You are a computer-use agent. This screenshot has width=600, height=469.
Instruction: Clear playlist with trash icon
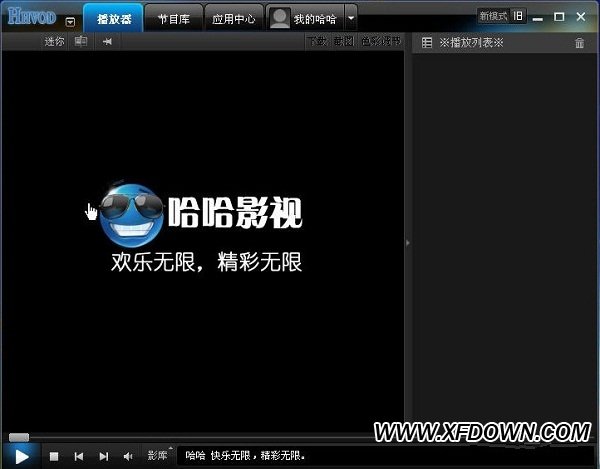pyautogui.click(x=579, y=43)
